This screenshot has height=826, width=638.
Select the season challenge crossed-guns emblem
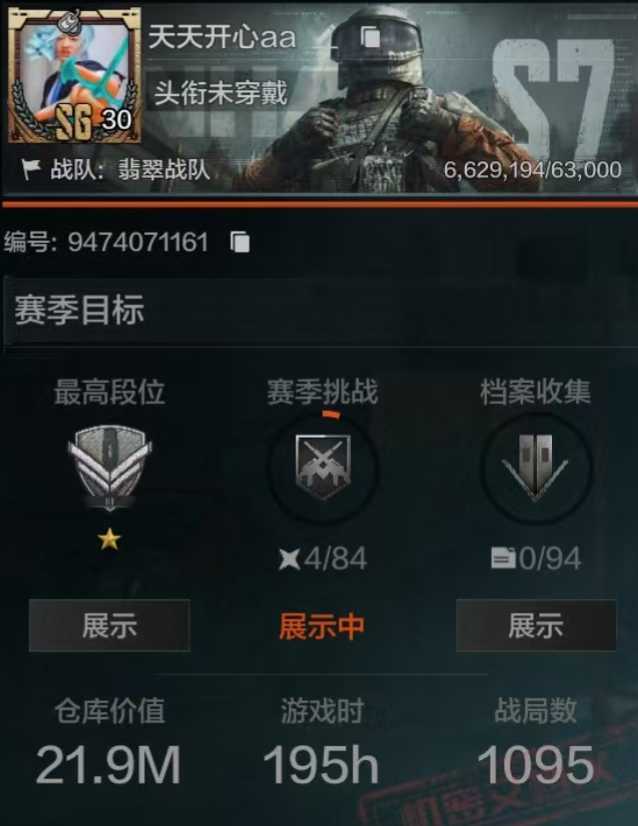pos(322,468)
